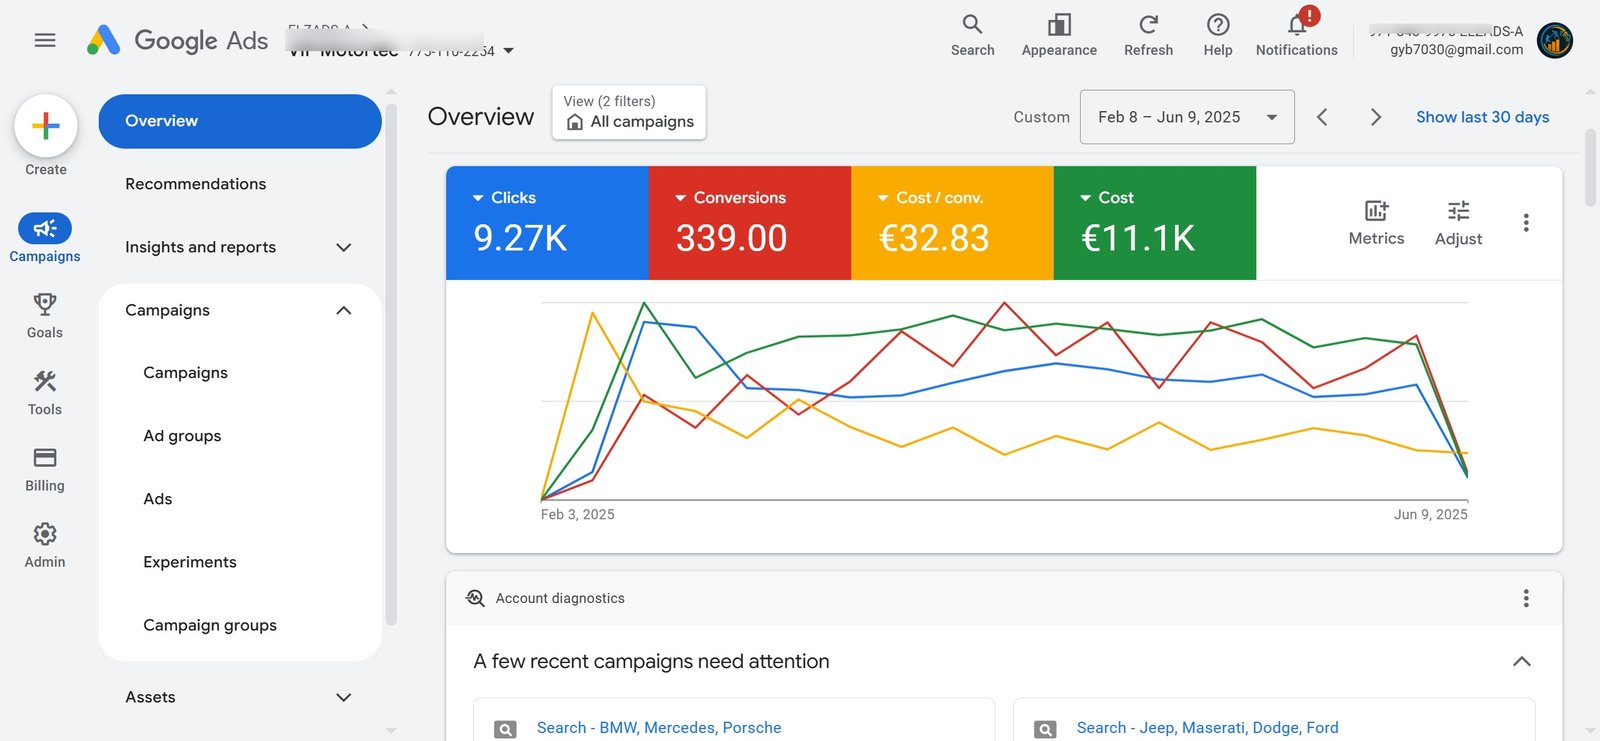Viewport: 1600px width, 741px height.
Task: Click the gyb7030@gmail.com account email
Action: [1456, 49]
